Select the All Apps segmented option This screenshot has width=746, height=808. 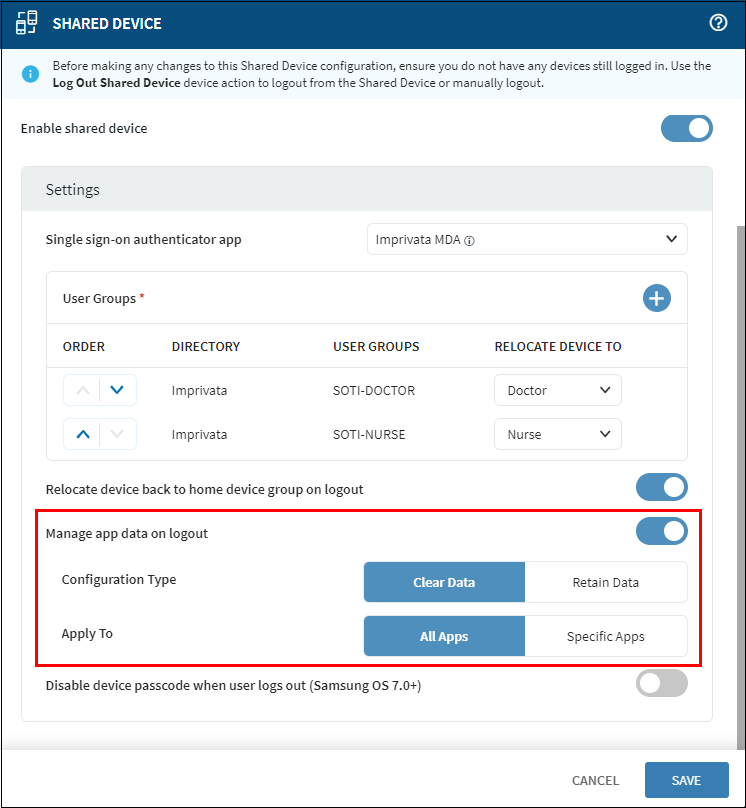(444, 636)
